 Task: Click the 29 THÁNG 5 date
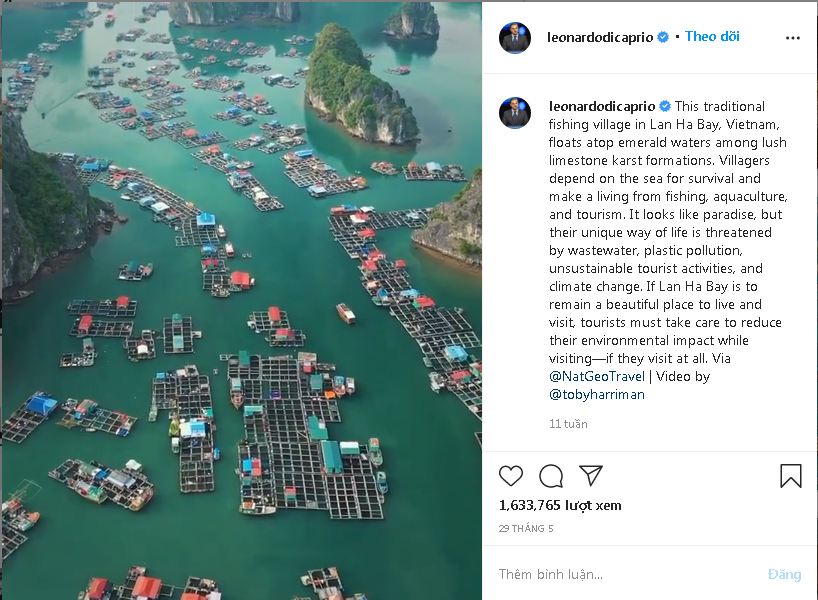[526, 529]
